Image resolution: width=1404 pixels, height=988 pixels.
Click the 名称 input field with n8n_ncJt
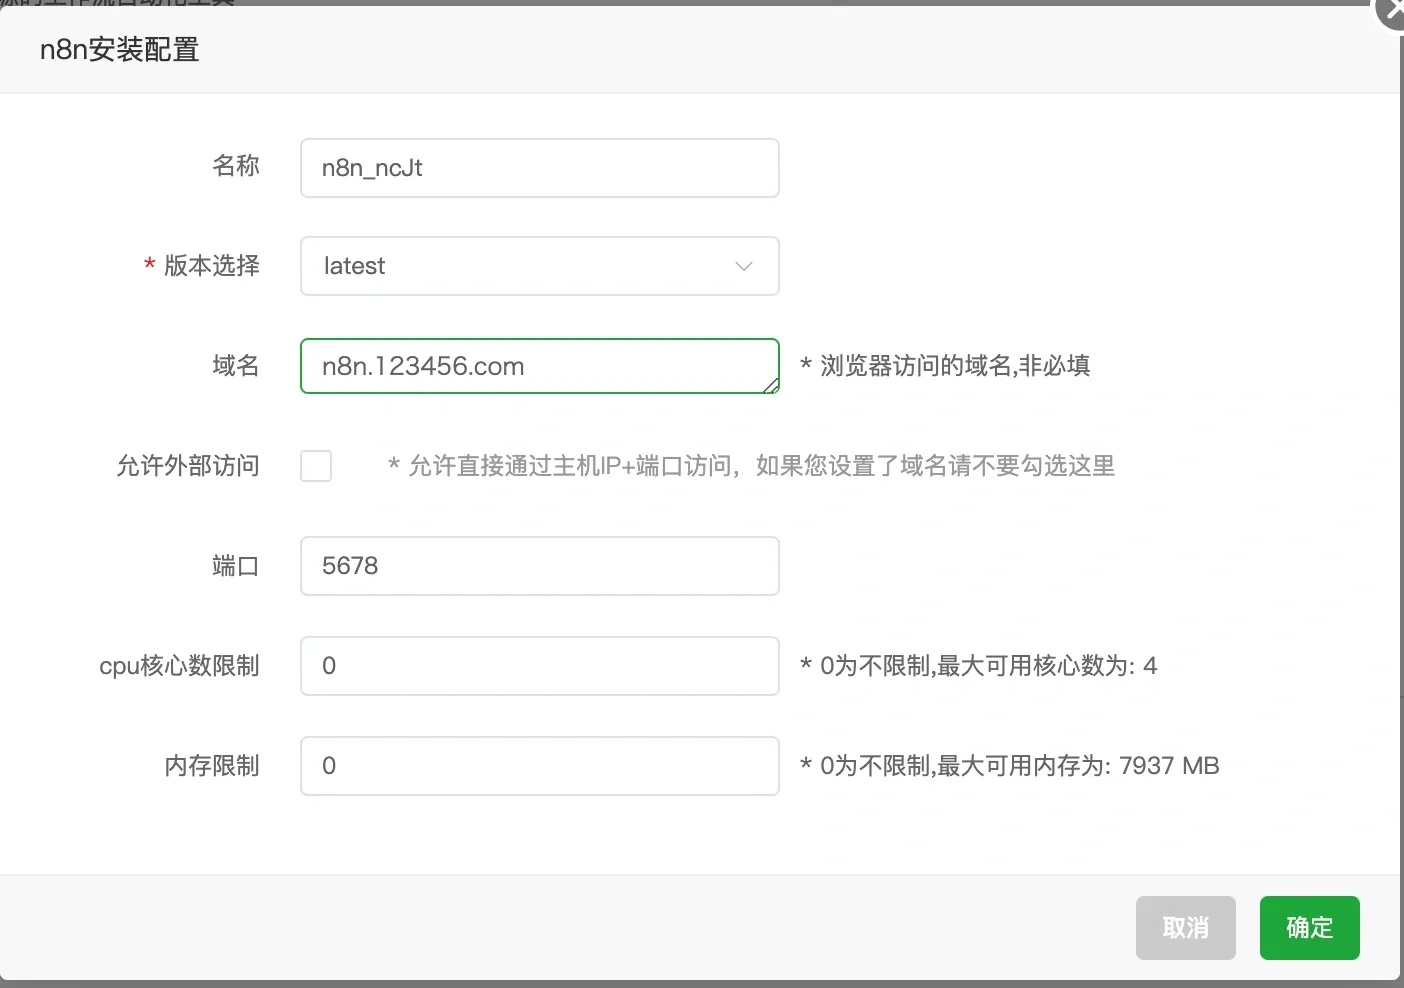coord(539,168)
